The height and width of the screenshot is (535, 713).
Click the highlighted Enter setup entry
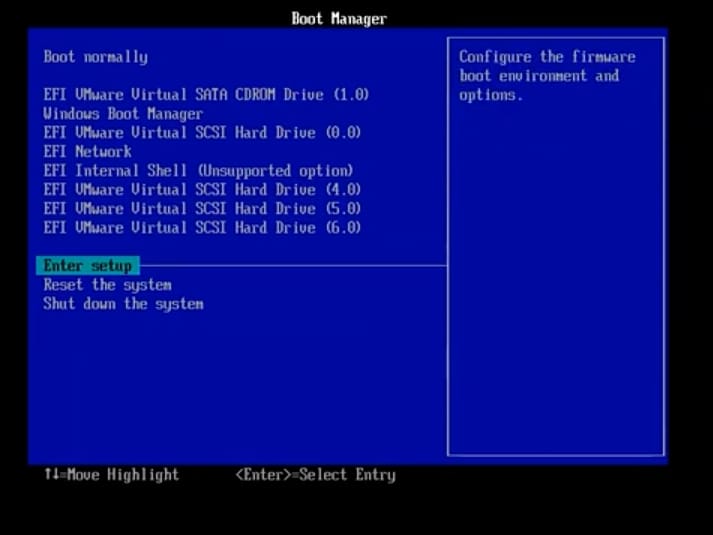click(88, 265)
